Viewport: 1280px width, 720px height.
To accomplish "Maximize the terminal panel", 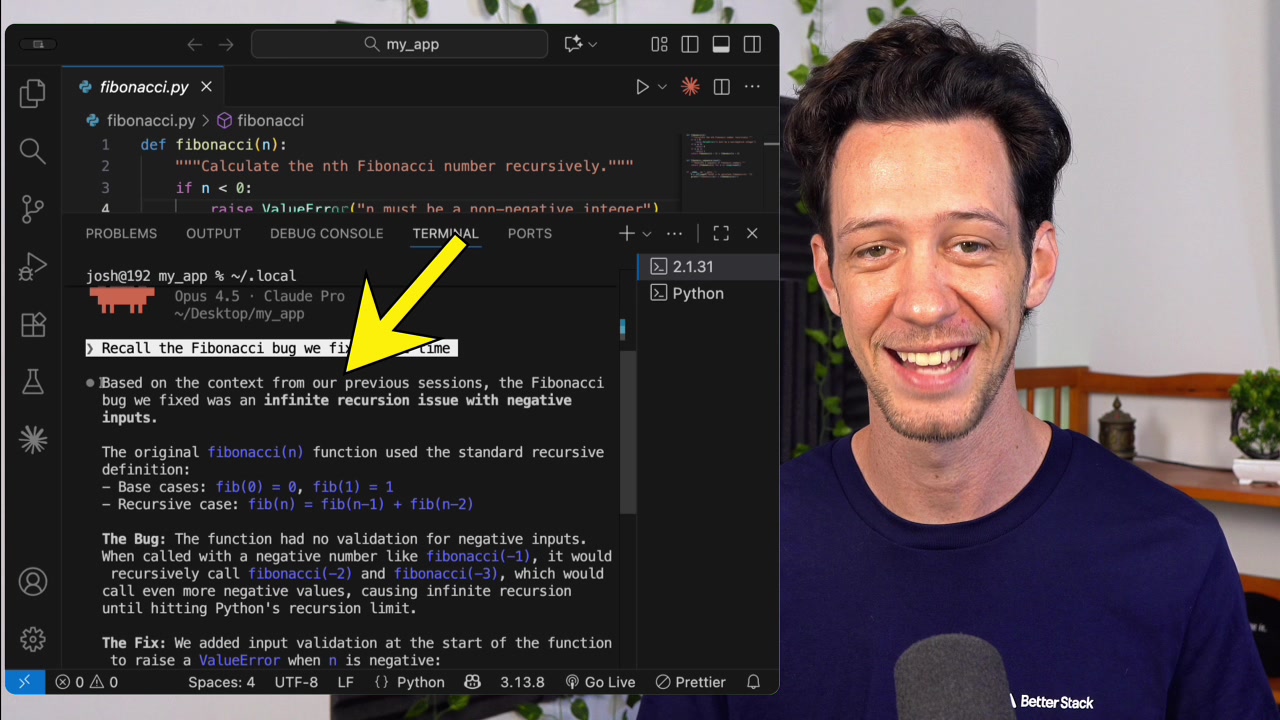I will 721,233.
